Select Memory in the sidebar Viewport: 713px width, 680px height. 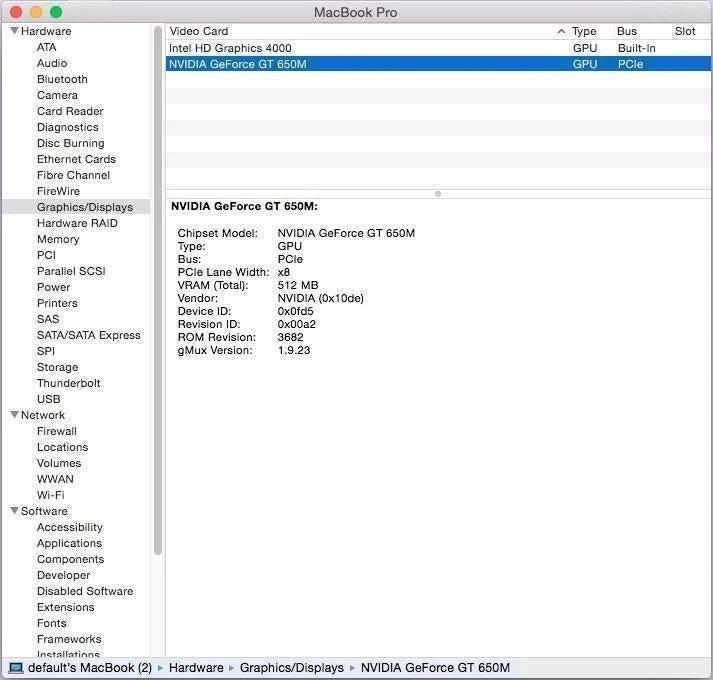58,239
